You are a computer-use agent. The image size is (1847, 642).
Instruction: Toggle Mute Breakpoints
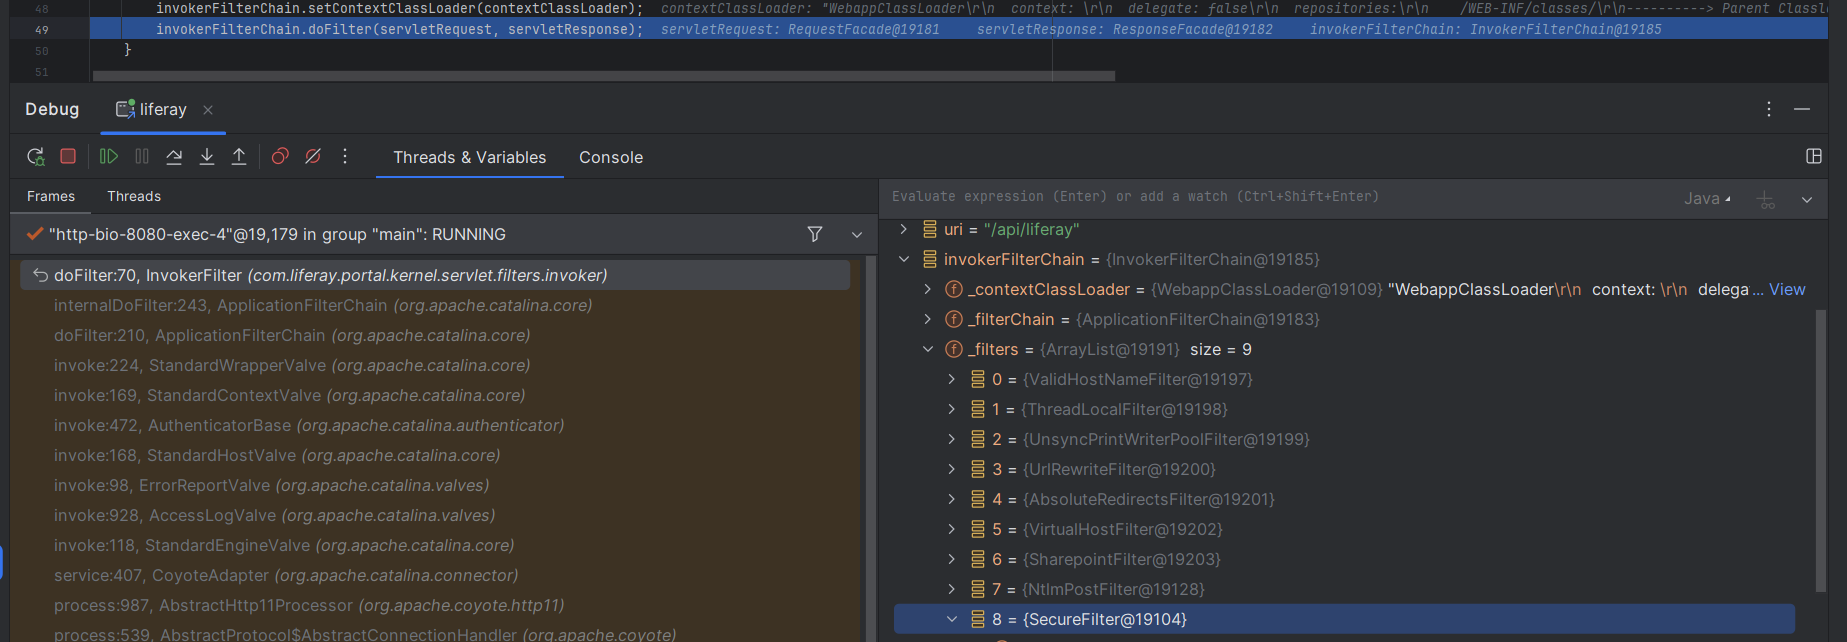[x=313, y=157]
